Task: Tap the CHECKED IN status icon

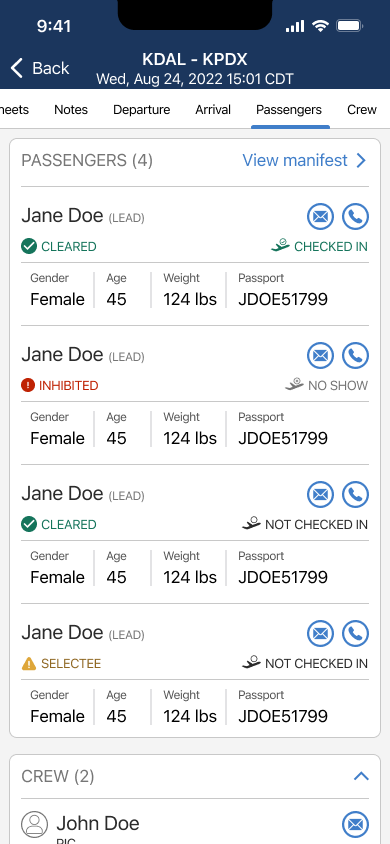Action: click(280, 246)
